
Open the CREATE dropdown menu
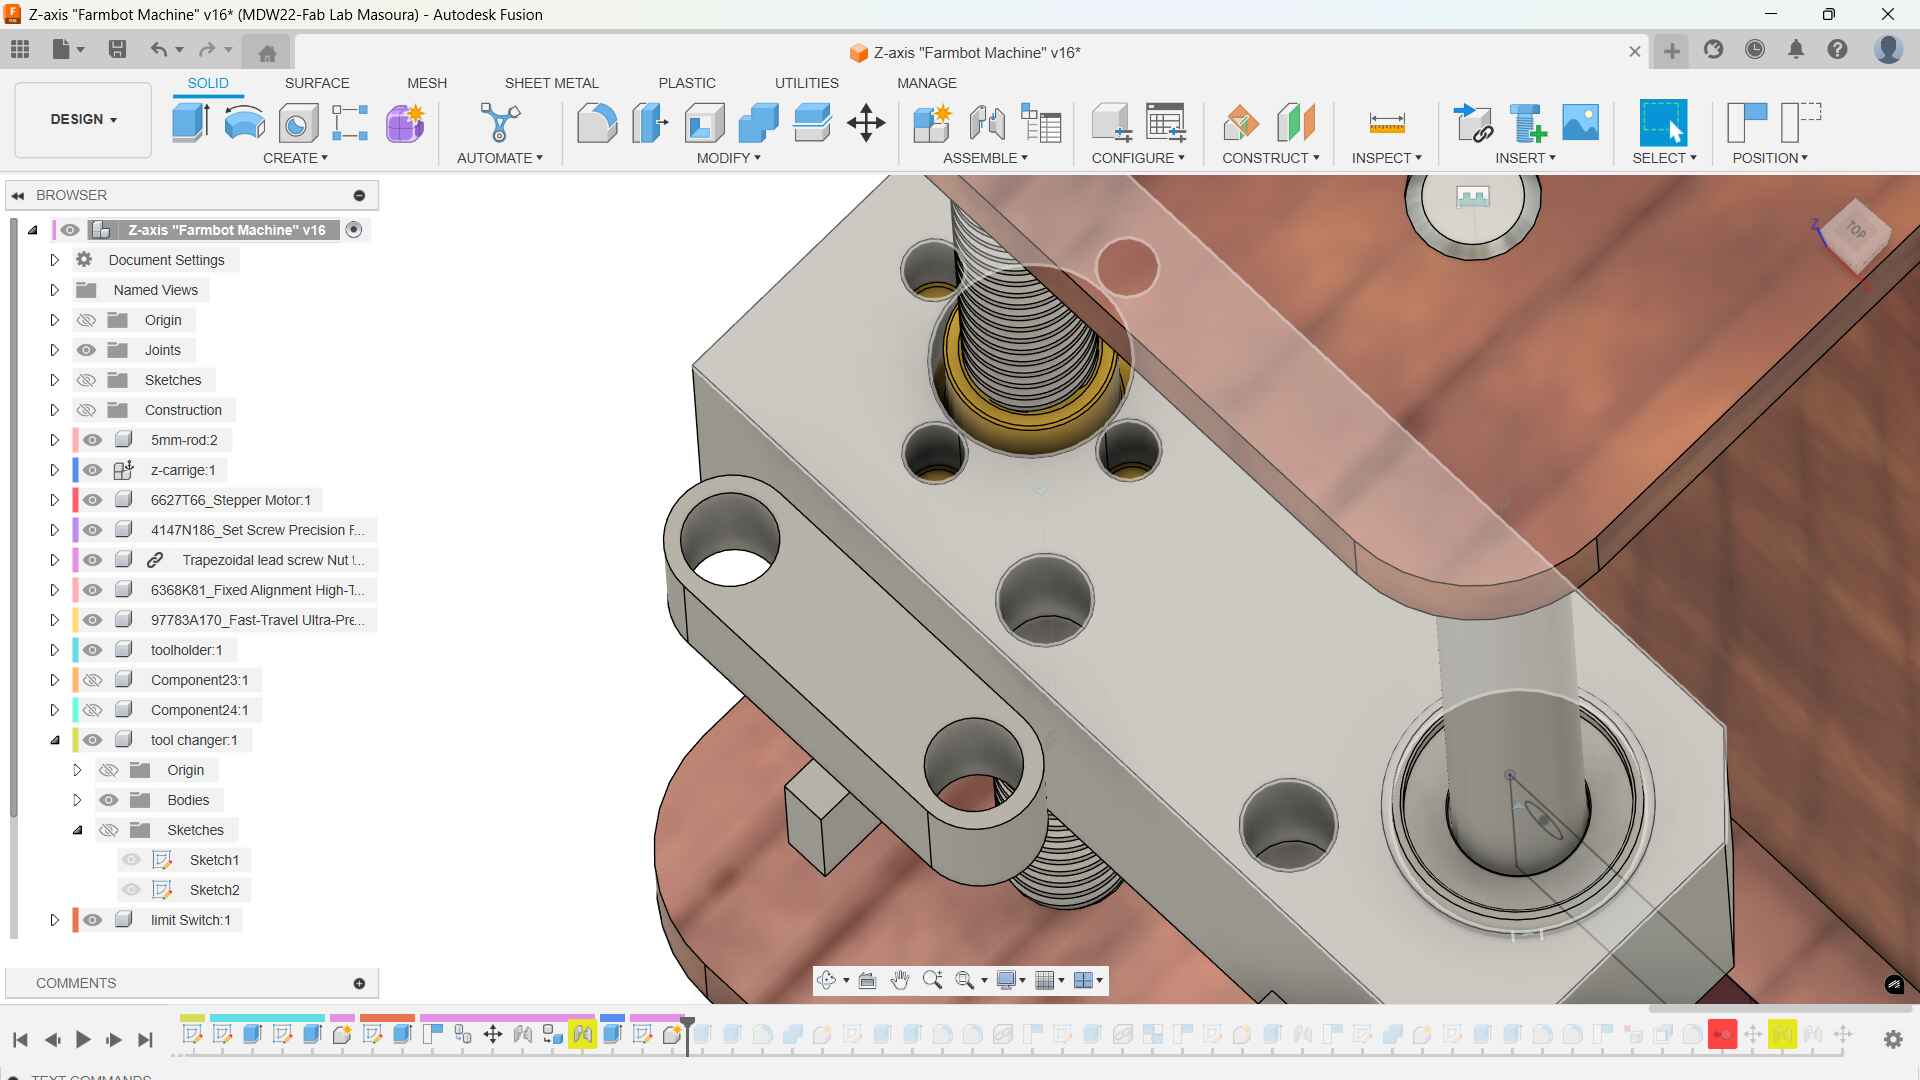[295, 158]
